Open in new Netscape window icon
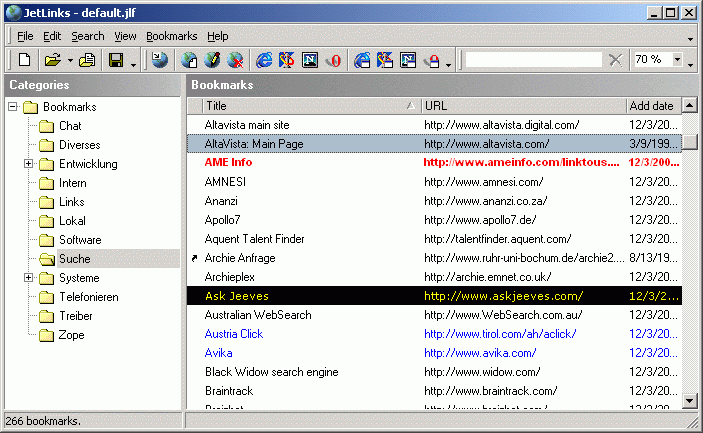The height and width of the screenshot is (433, 703). click(x=408, y=60)
